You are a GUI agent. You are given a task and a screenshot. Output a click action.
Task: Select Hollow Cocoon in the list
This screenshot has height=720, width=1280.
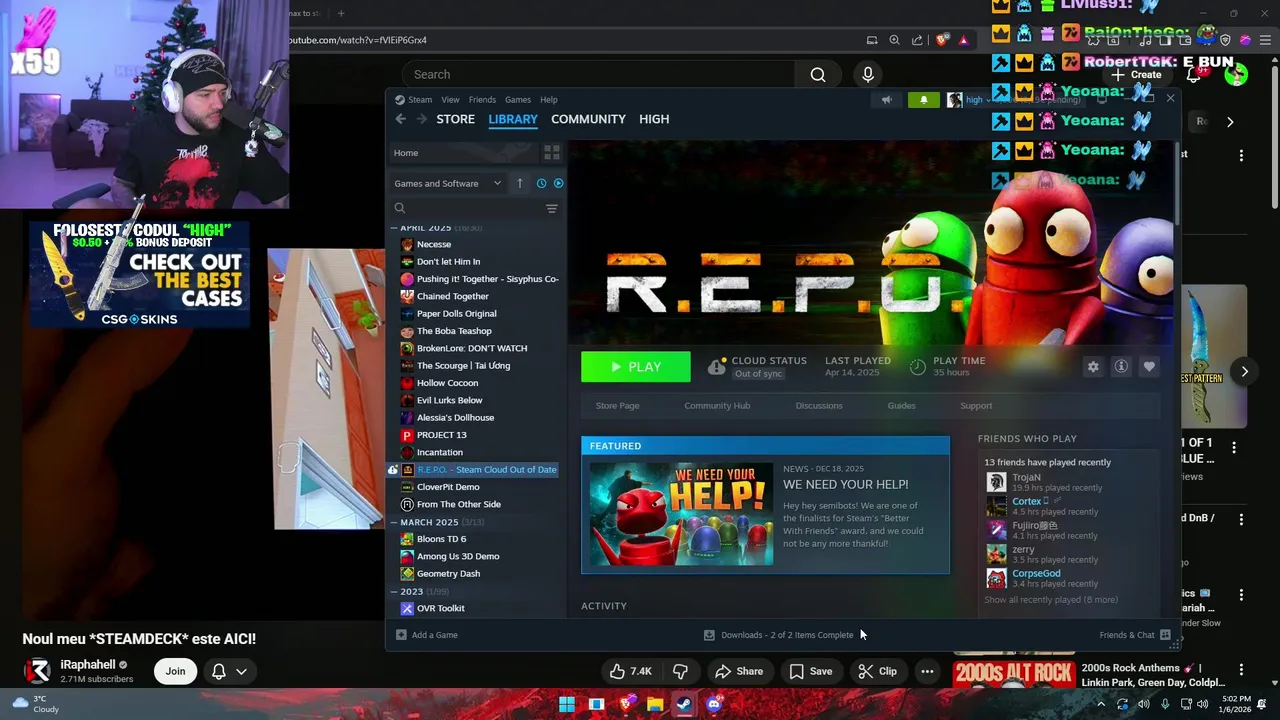pyautogui.click(x=447, y=383)
